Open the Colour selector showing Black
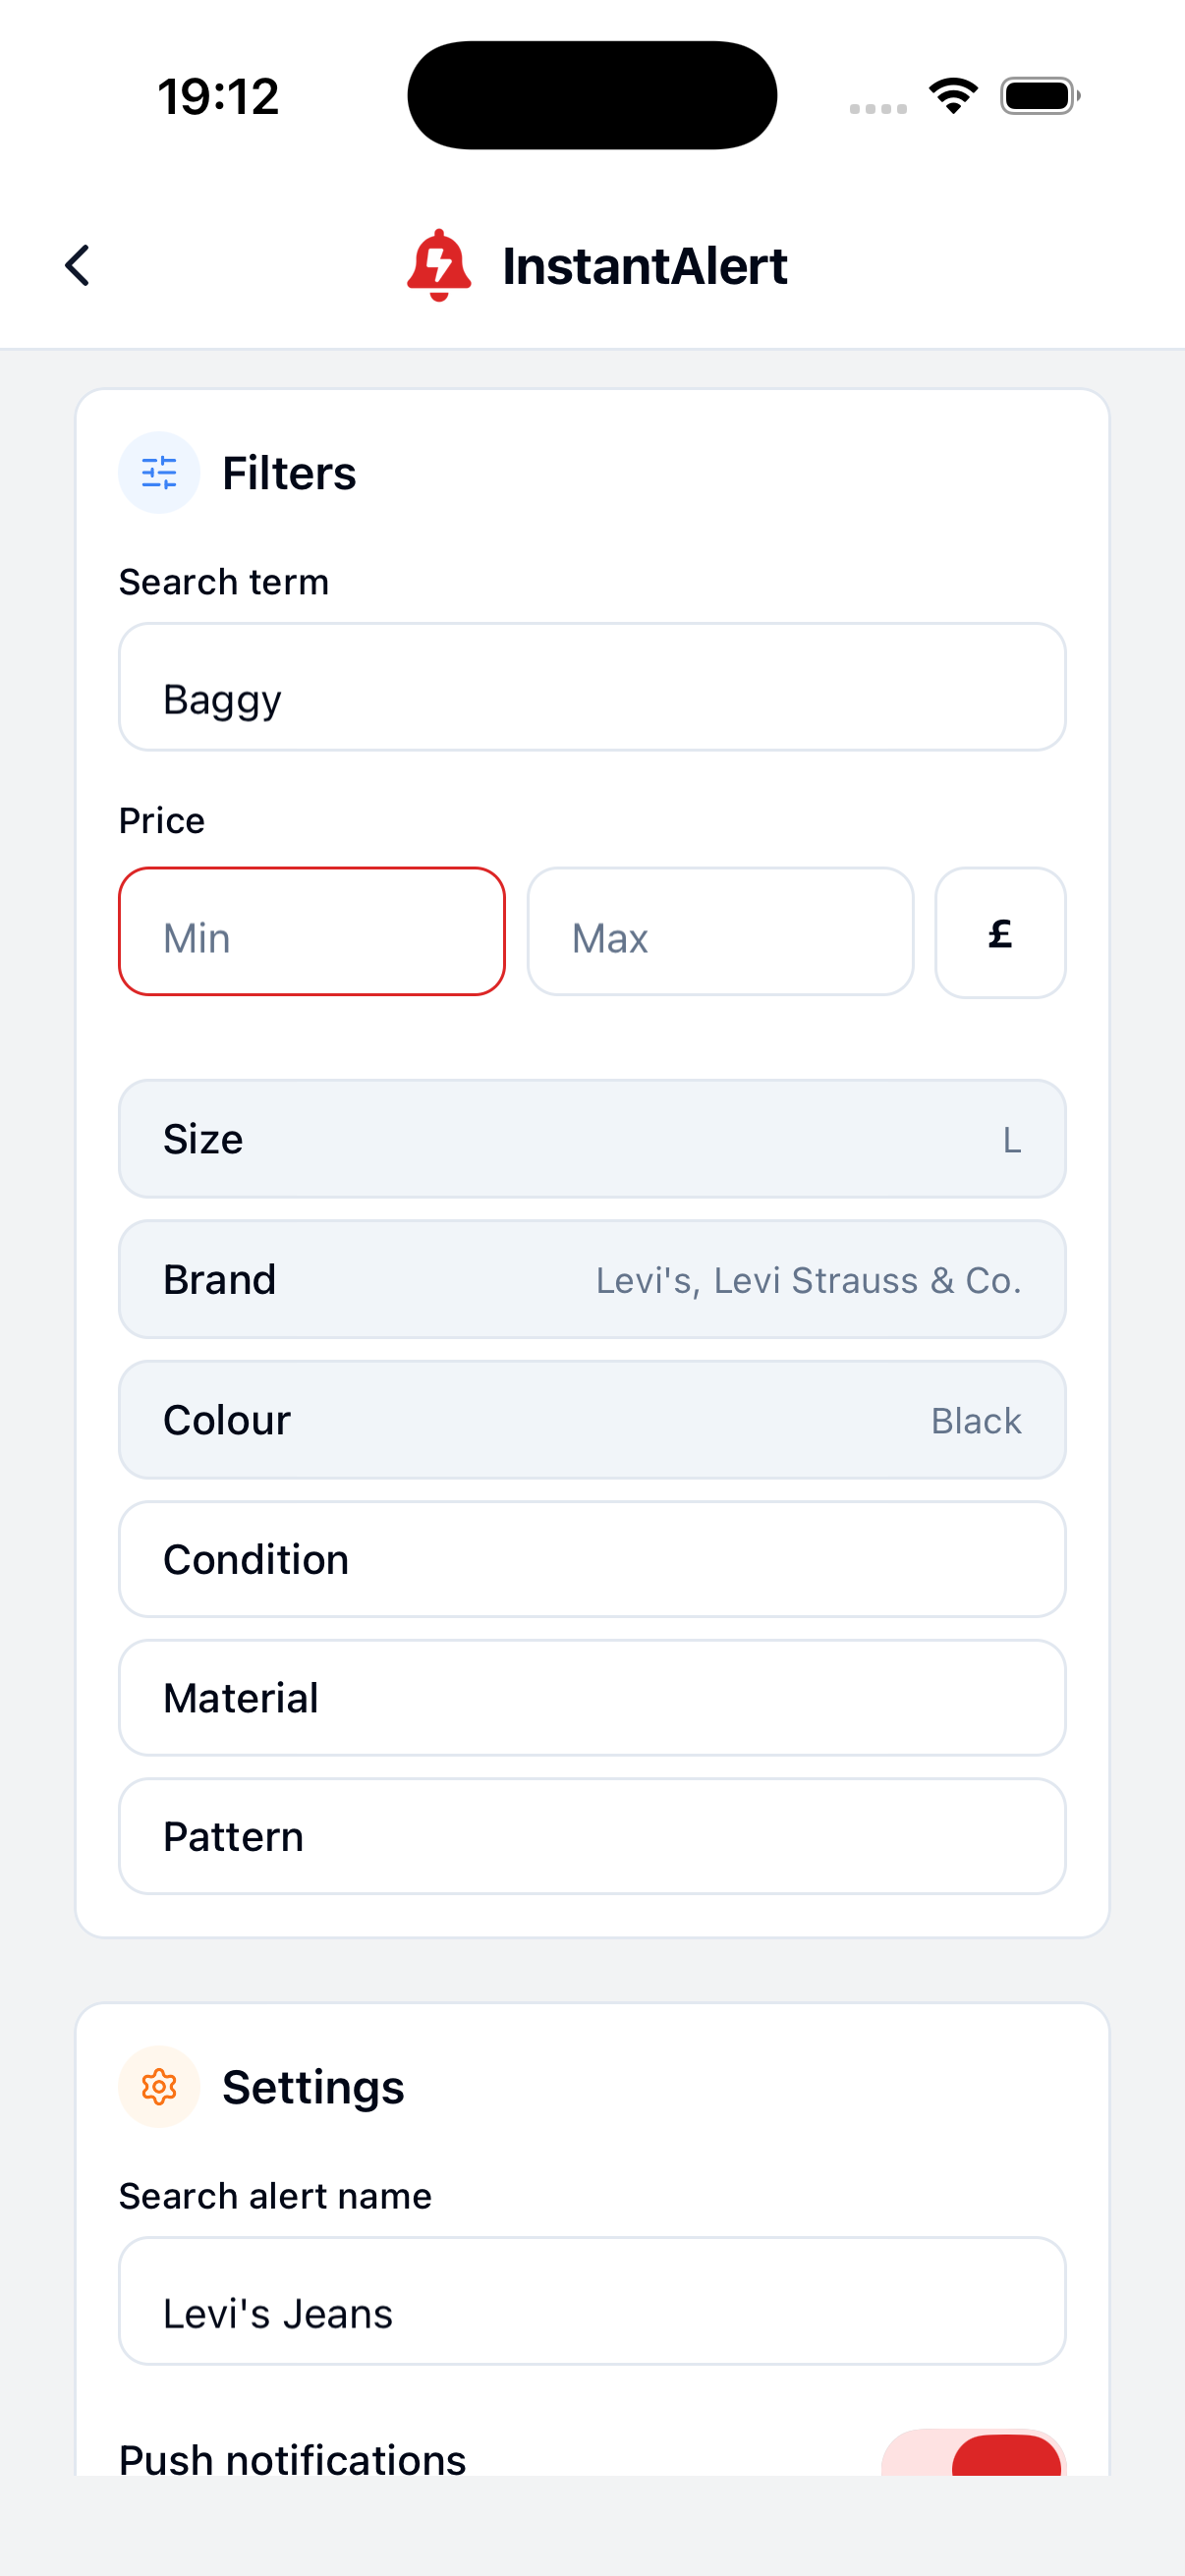This screenshot has height=2576, width=1185. point(592,1419)
